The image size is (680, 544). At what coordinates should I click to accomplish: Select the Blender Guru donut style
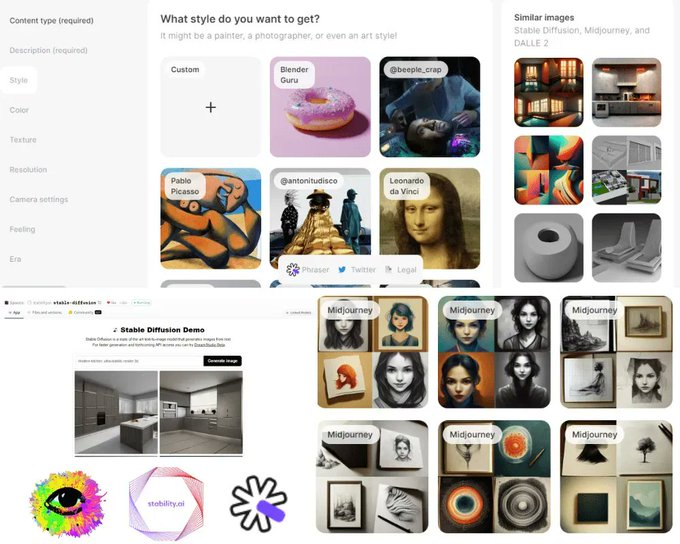(320, 107)
